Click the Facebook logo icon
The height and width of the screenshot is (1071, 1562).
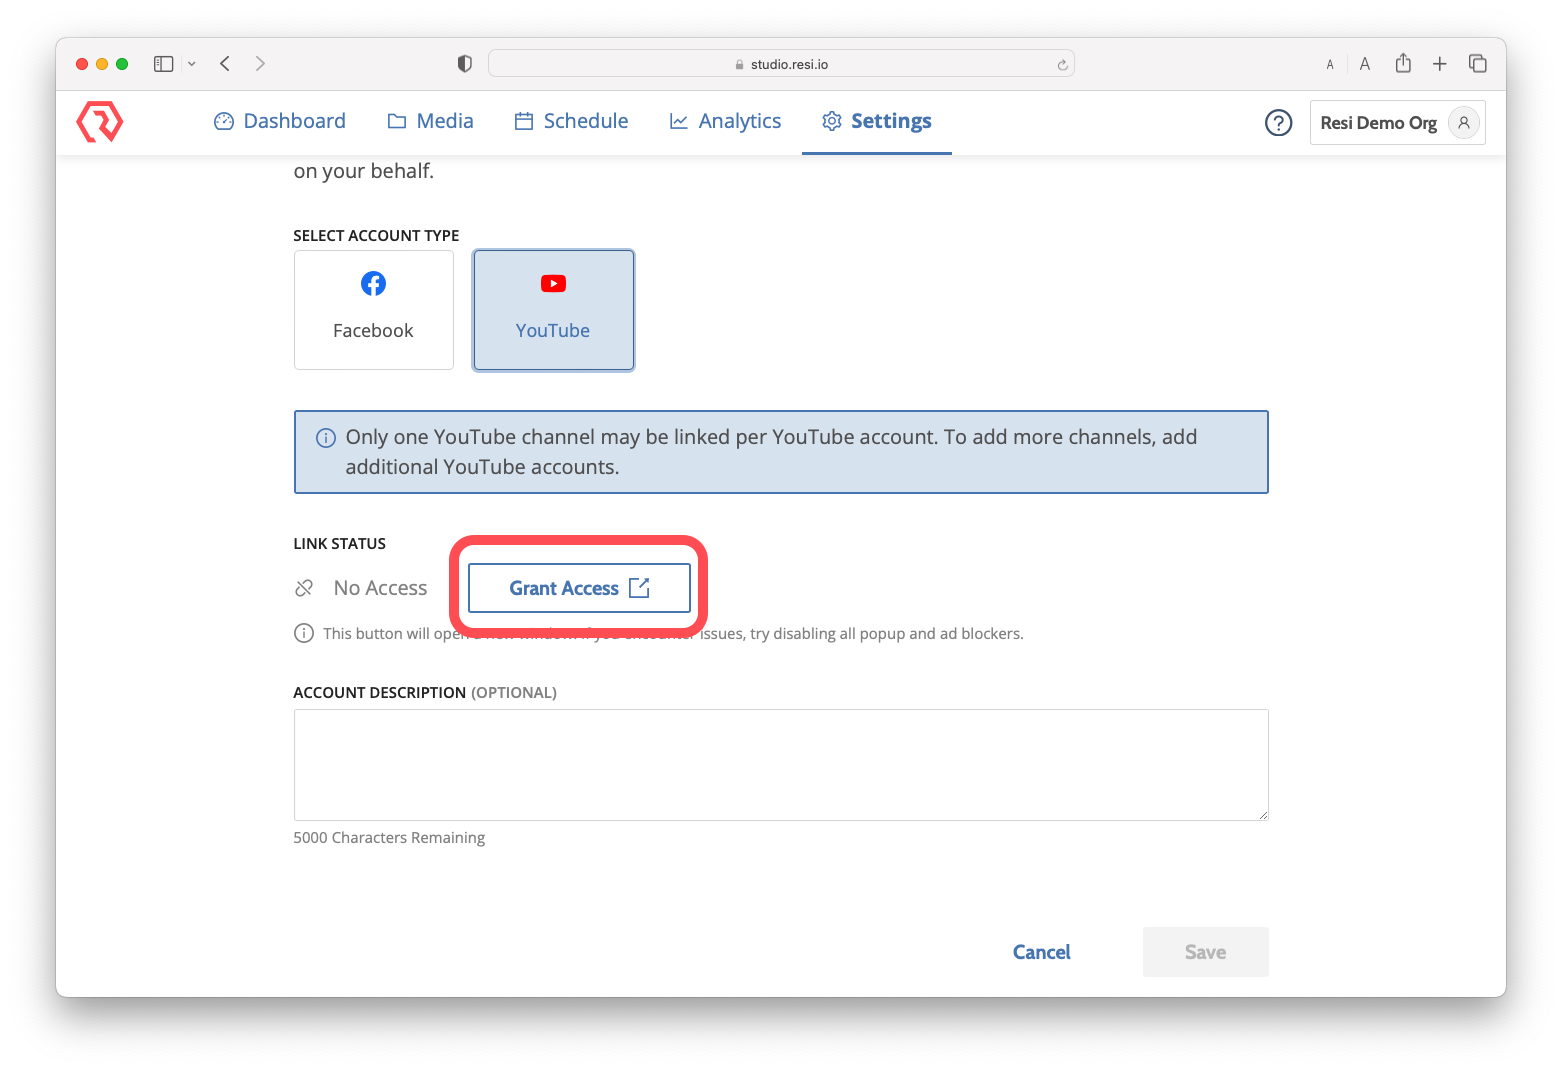373,283
